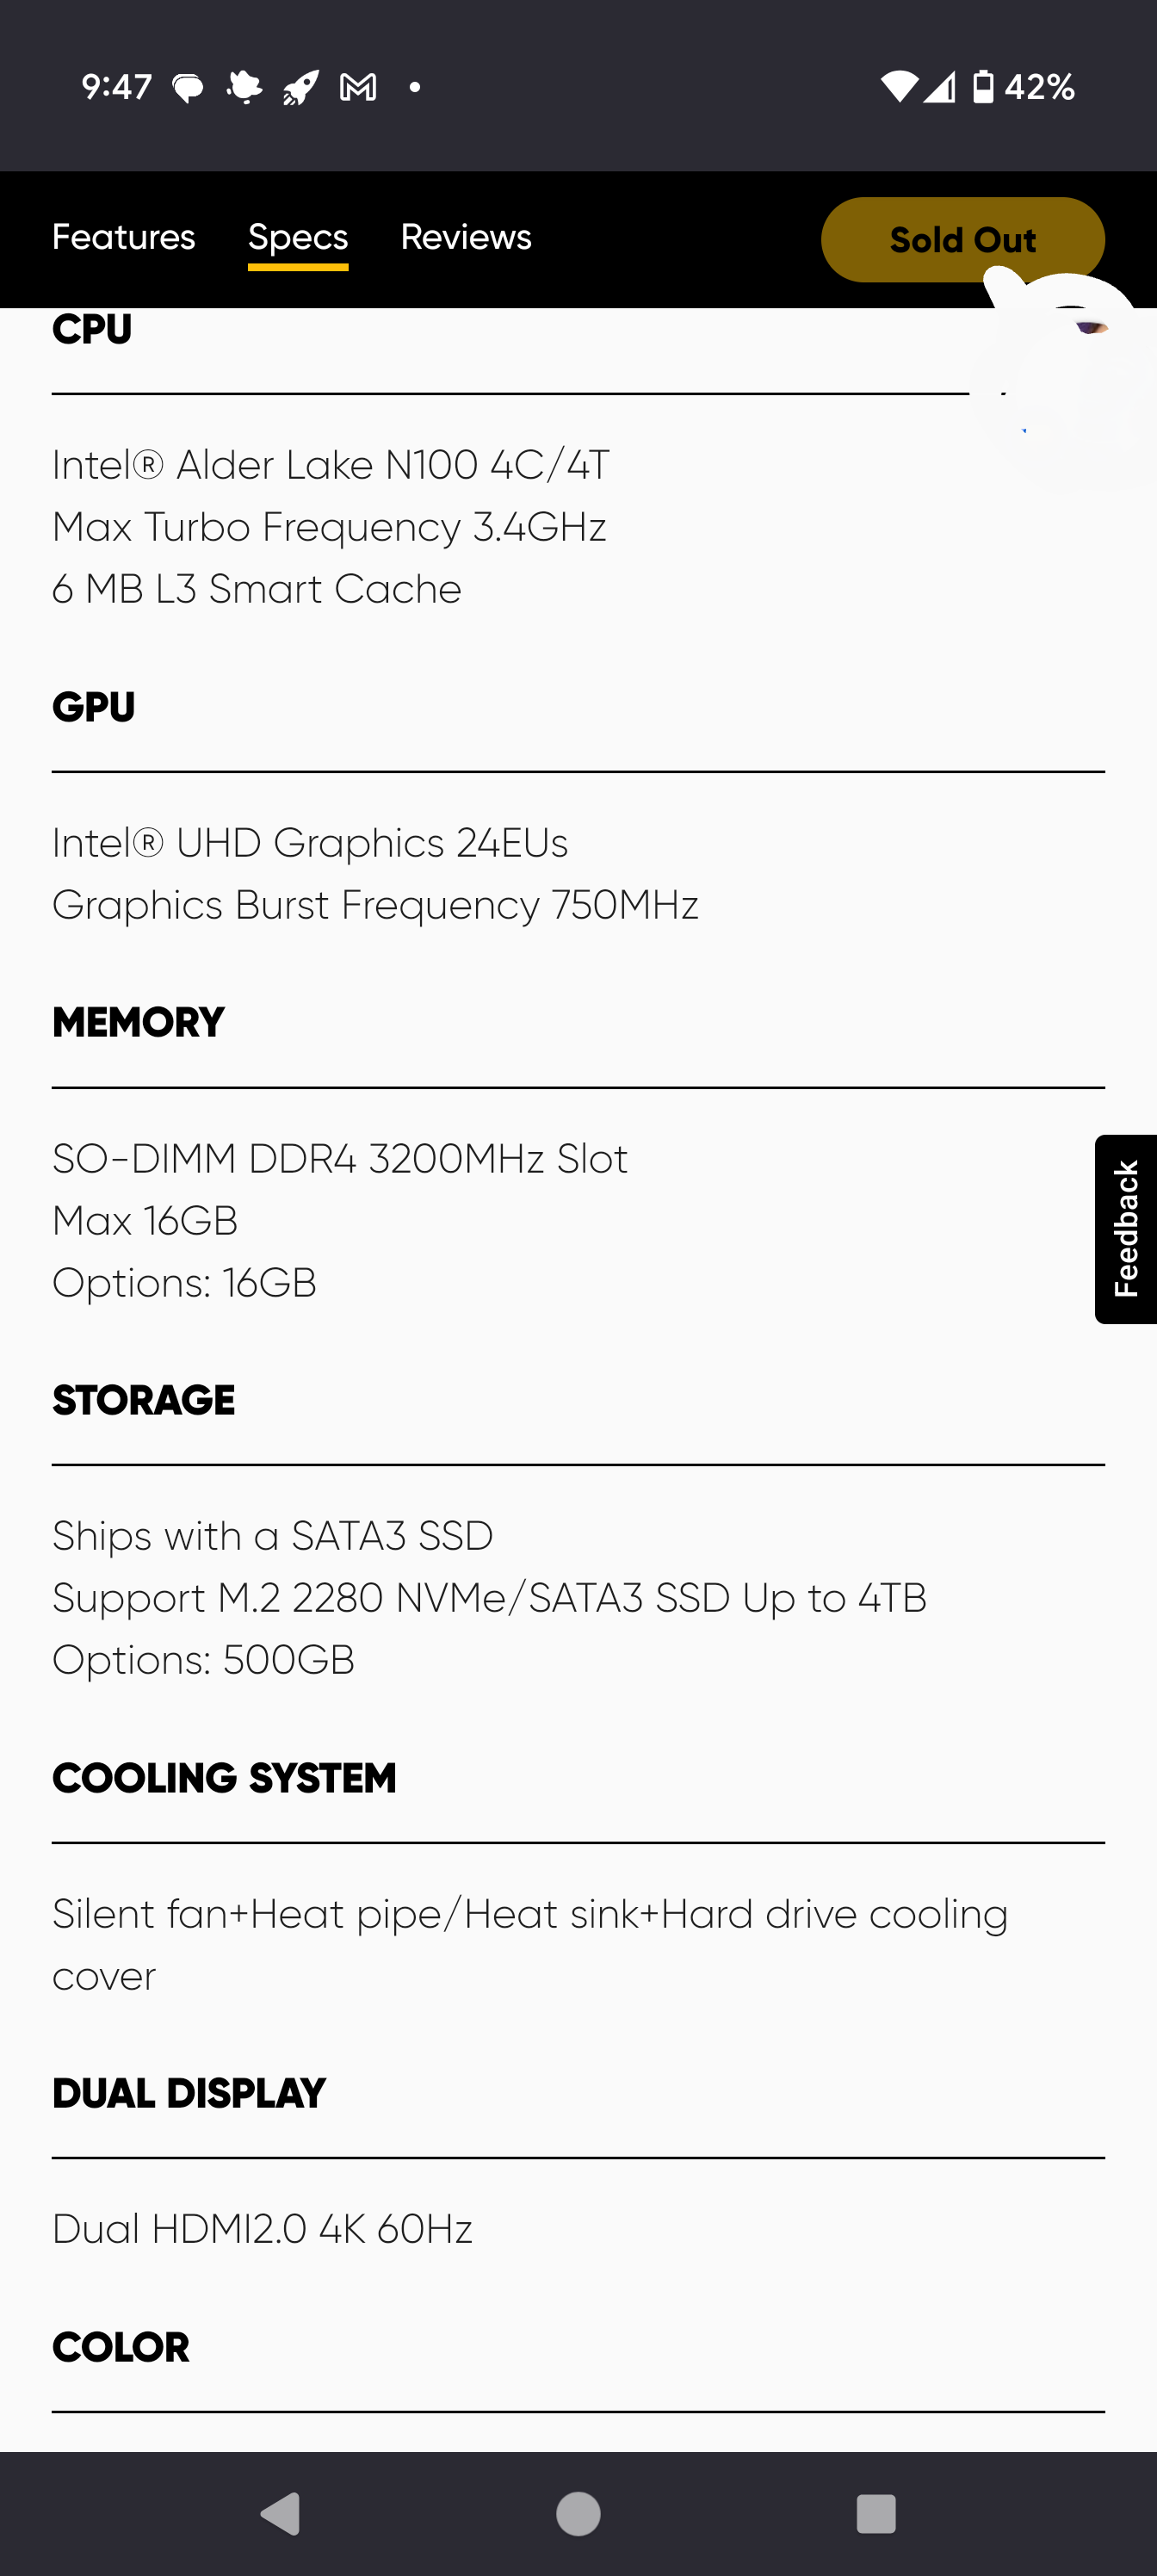Select the Specs tab

[x=298, y=238]
